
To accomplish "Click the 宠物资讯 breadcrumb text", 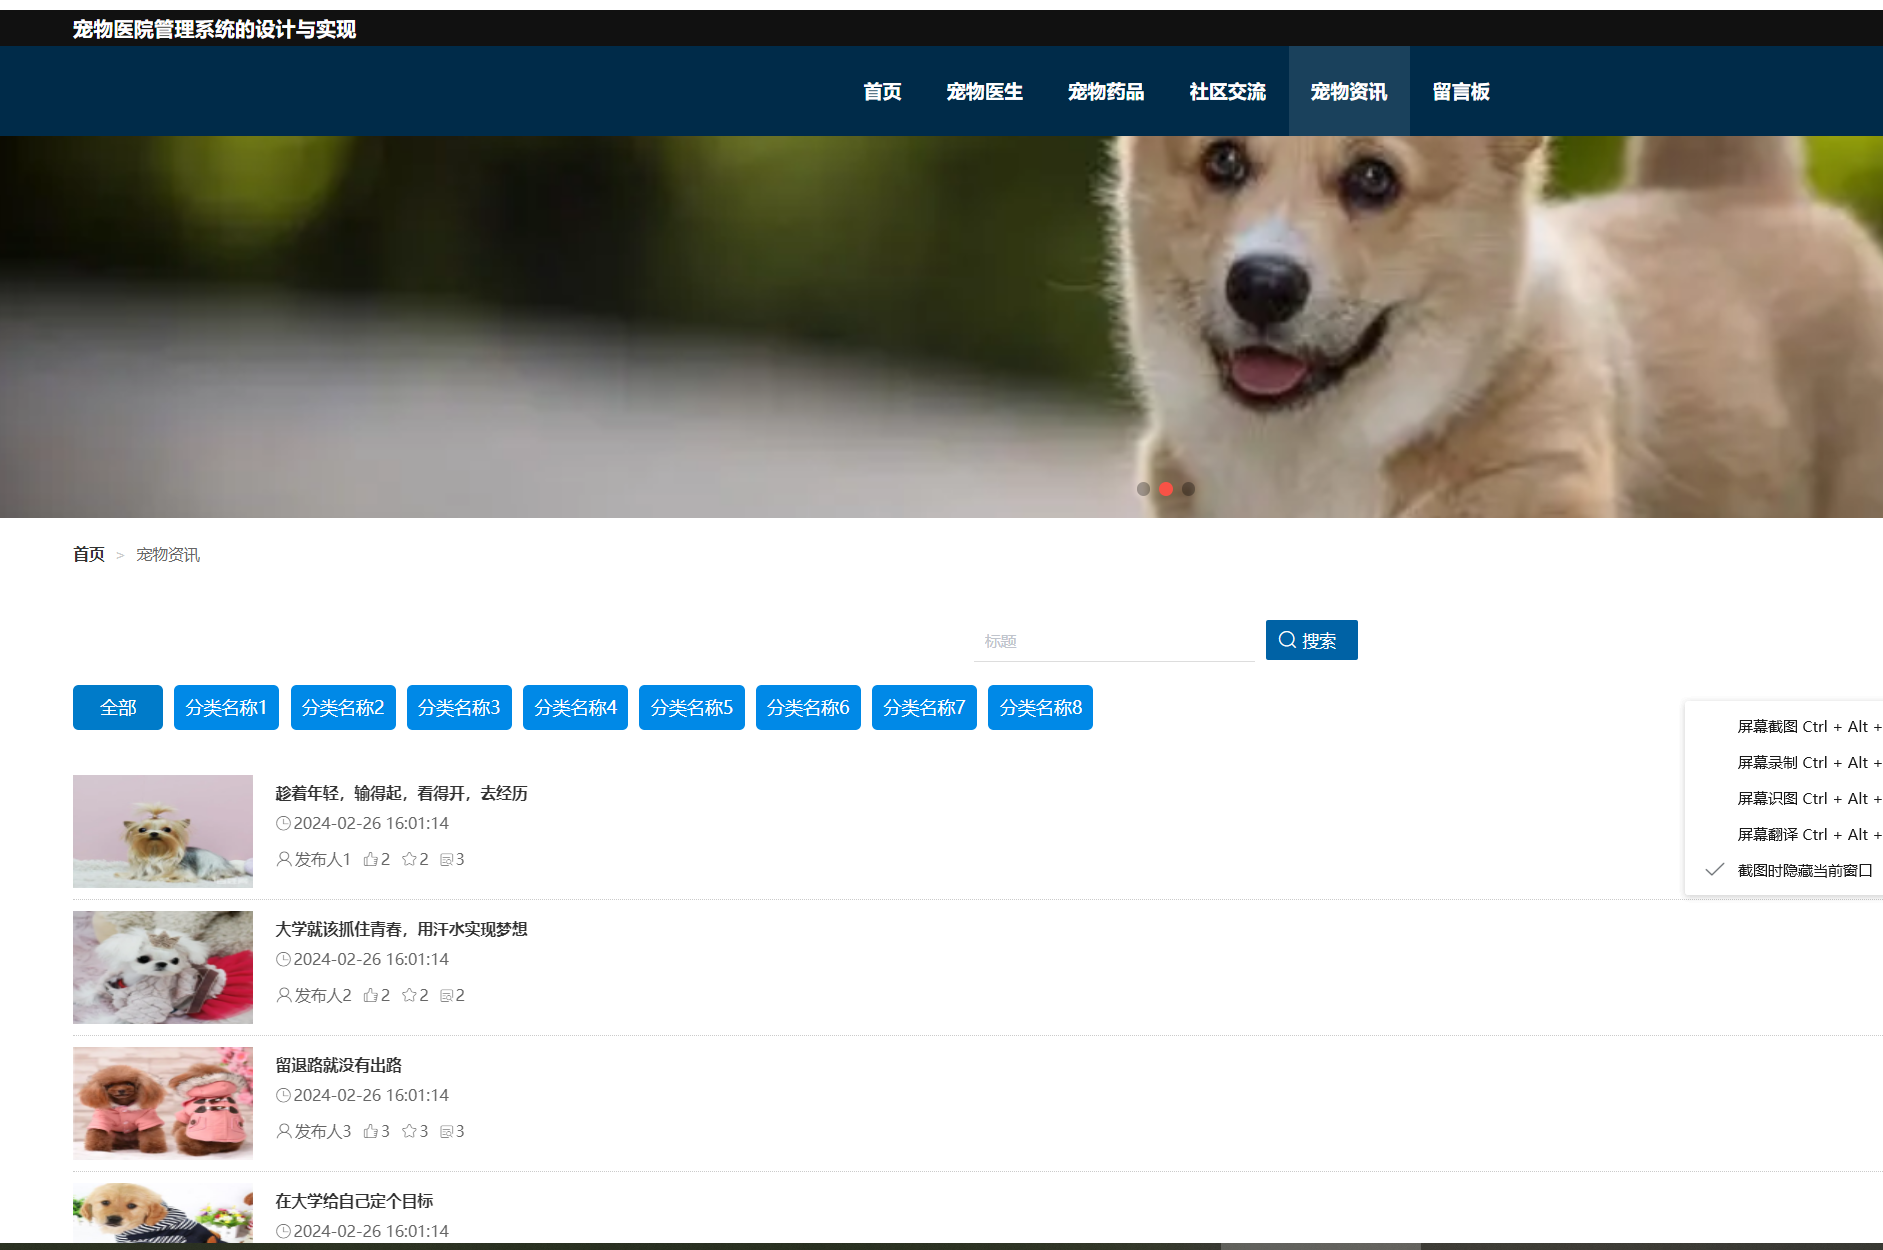I will 168,554.
